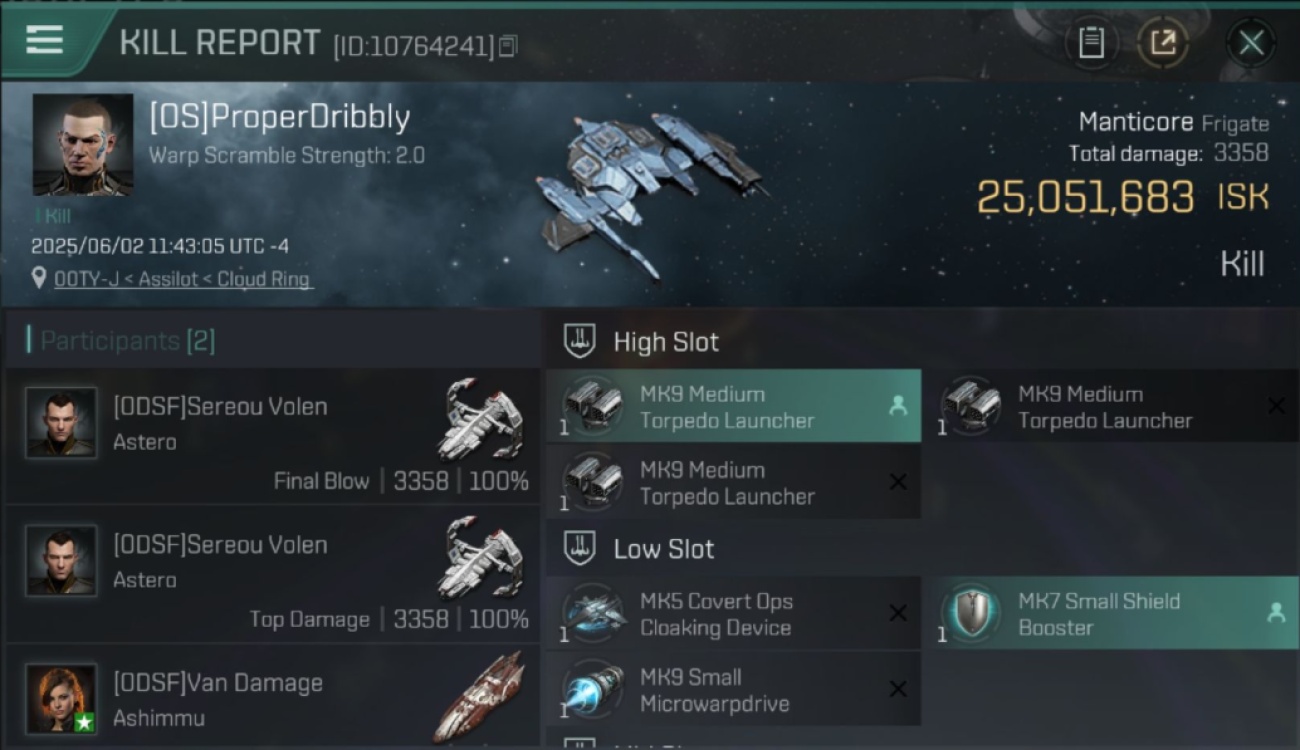1300x750 pixels.
Task: Open the Sereou Volen Top Damage participant entry
Action: tap(273, 574)
